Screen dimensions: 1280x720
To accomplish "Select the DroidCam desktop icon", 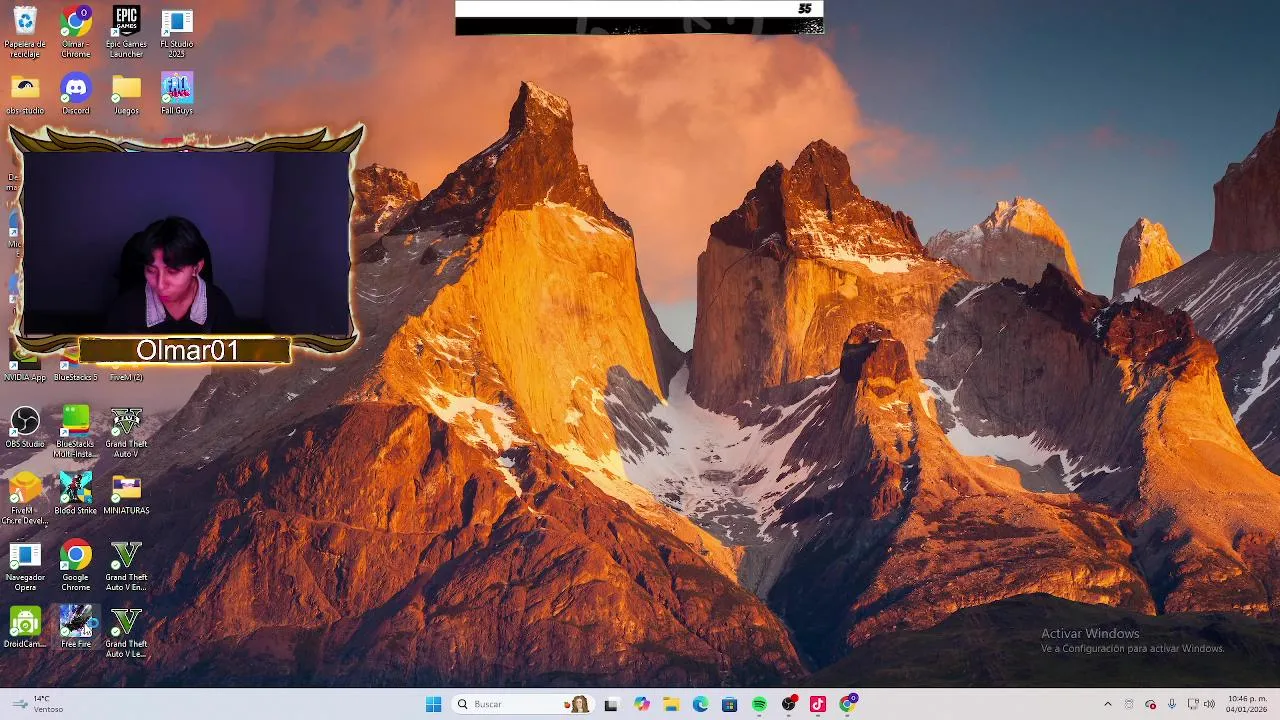I will point(25,627).
